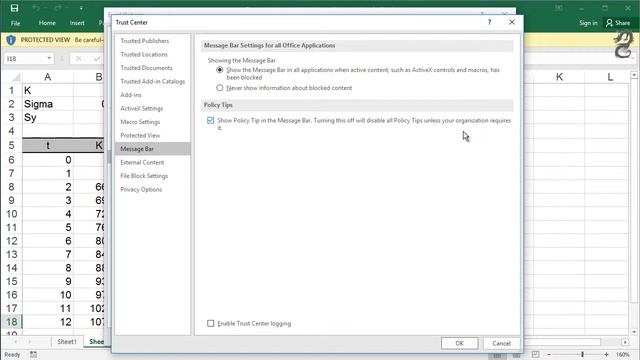640x360 pixels.
Task: Click the Save icon in Excel title bar
Action: pyautogui.click(x=14, y=8)
